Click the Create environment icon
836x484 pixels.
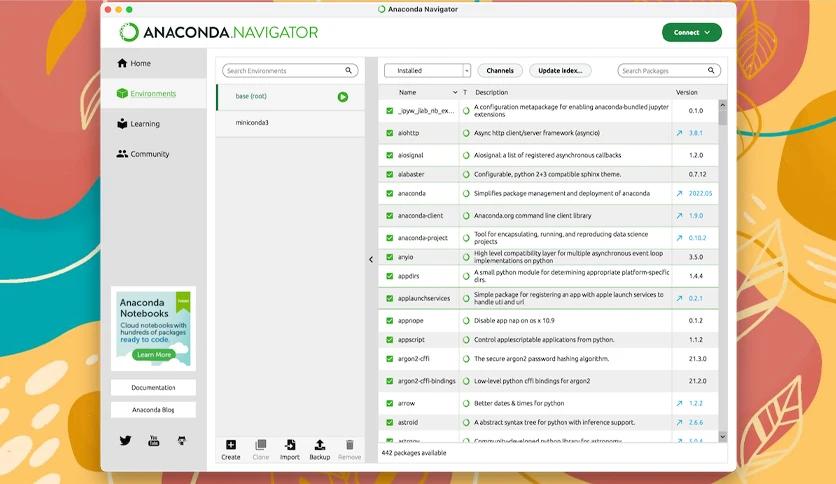(x=231, y=445)
